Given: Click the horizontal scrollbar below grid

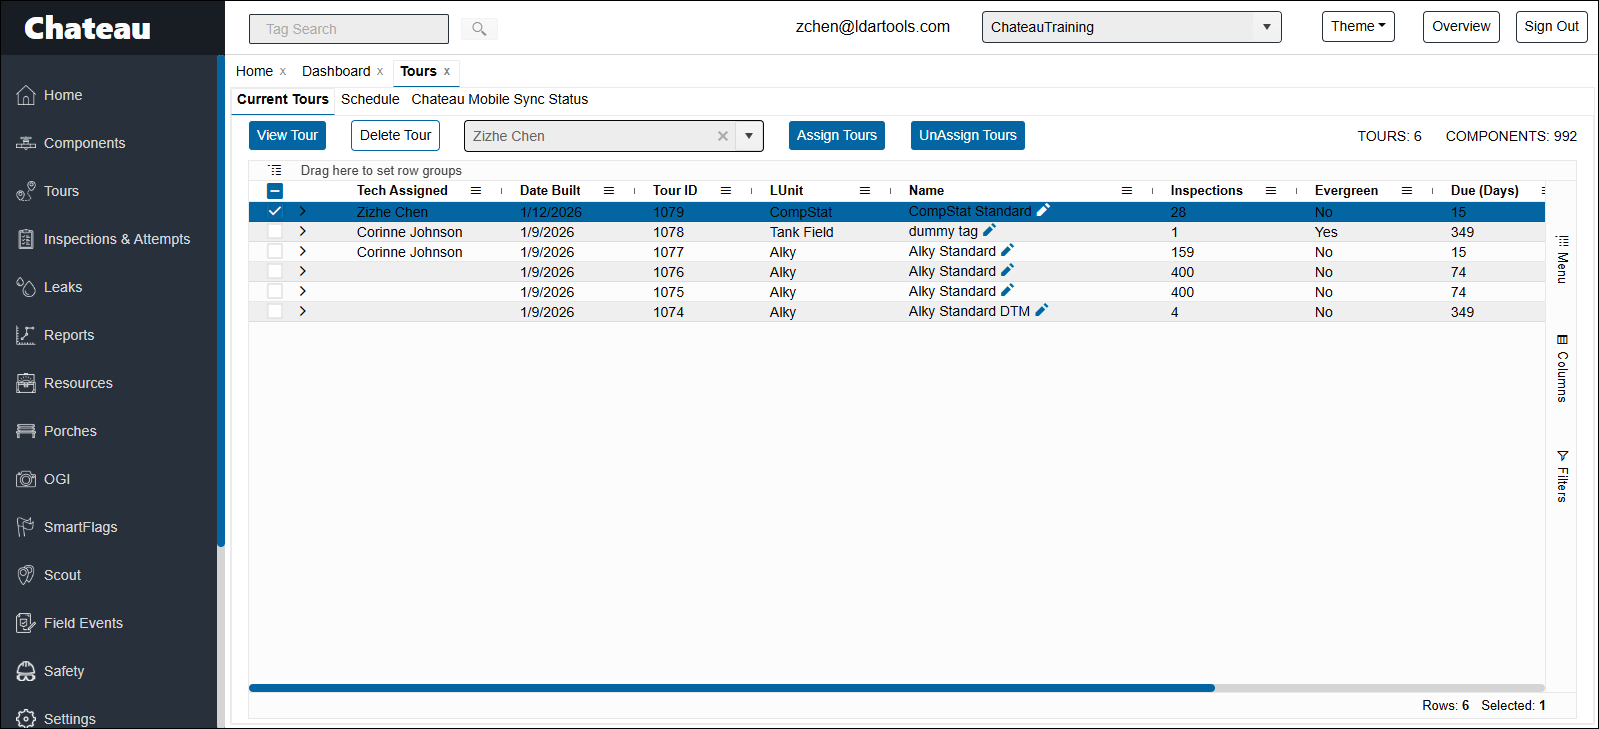Looking at the screenshot, I should (x=731, y=688).
